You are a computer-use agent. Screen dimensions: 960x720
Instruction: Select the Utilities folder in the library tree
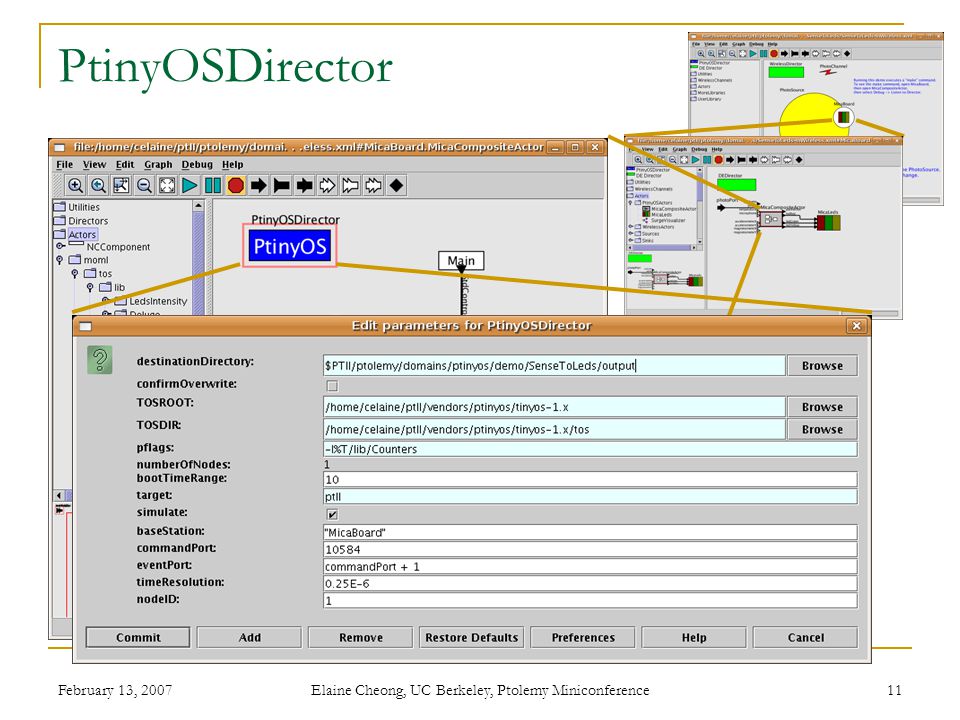(77, 207)
